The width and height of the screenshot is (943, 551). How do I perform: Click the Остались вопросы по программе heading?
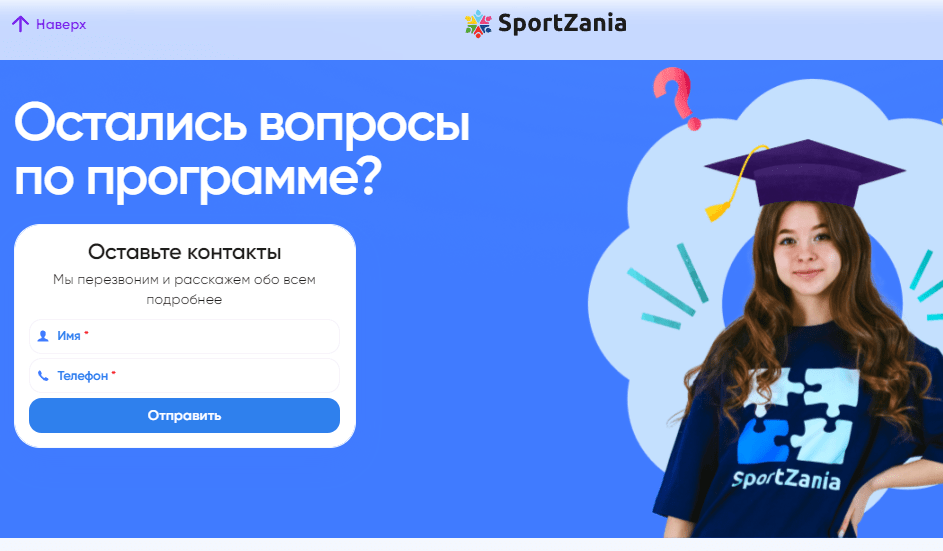(241, 150)
